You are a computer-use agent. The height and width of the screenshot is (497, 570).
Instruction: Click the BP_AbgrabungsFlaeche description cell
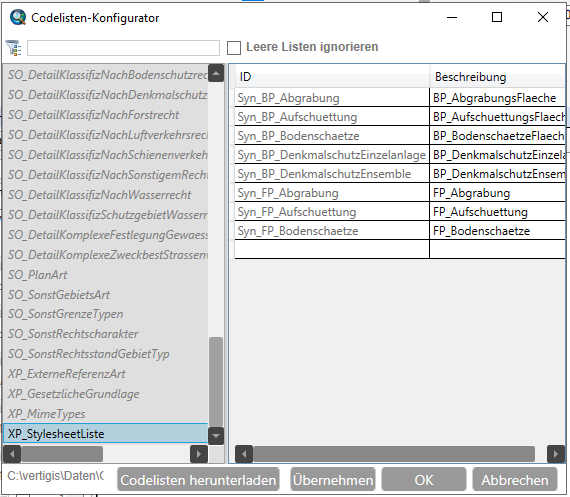coord(497,97)
